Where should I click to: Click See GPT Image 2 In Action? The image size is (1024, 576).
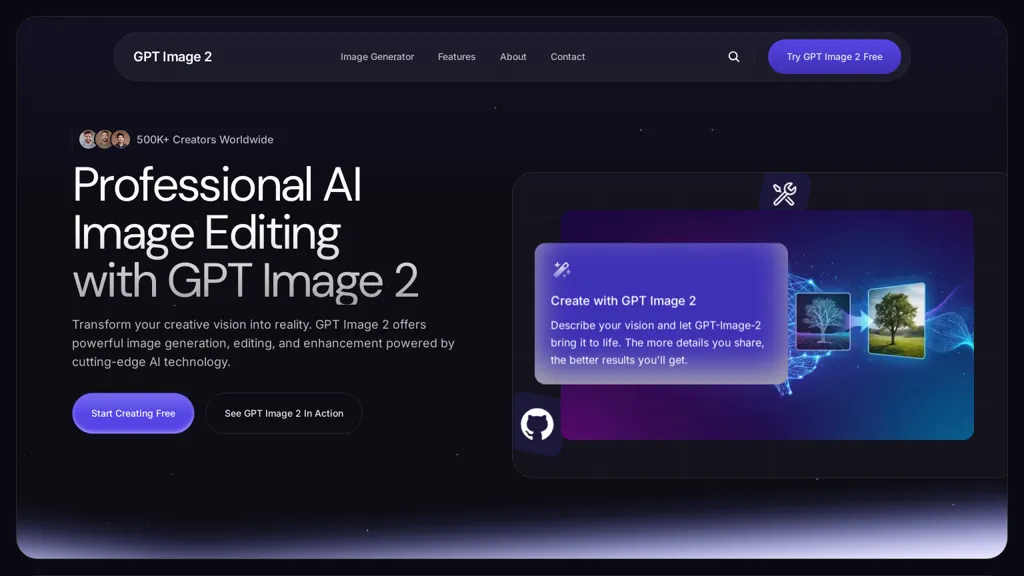tap(283, 413)
